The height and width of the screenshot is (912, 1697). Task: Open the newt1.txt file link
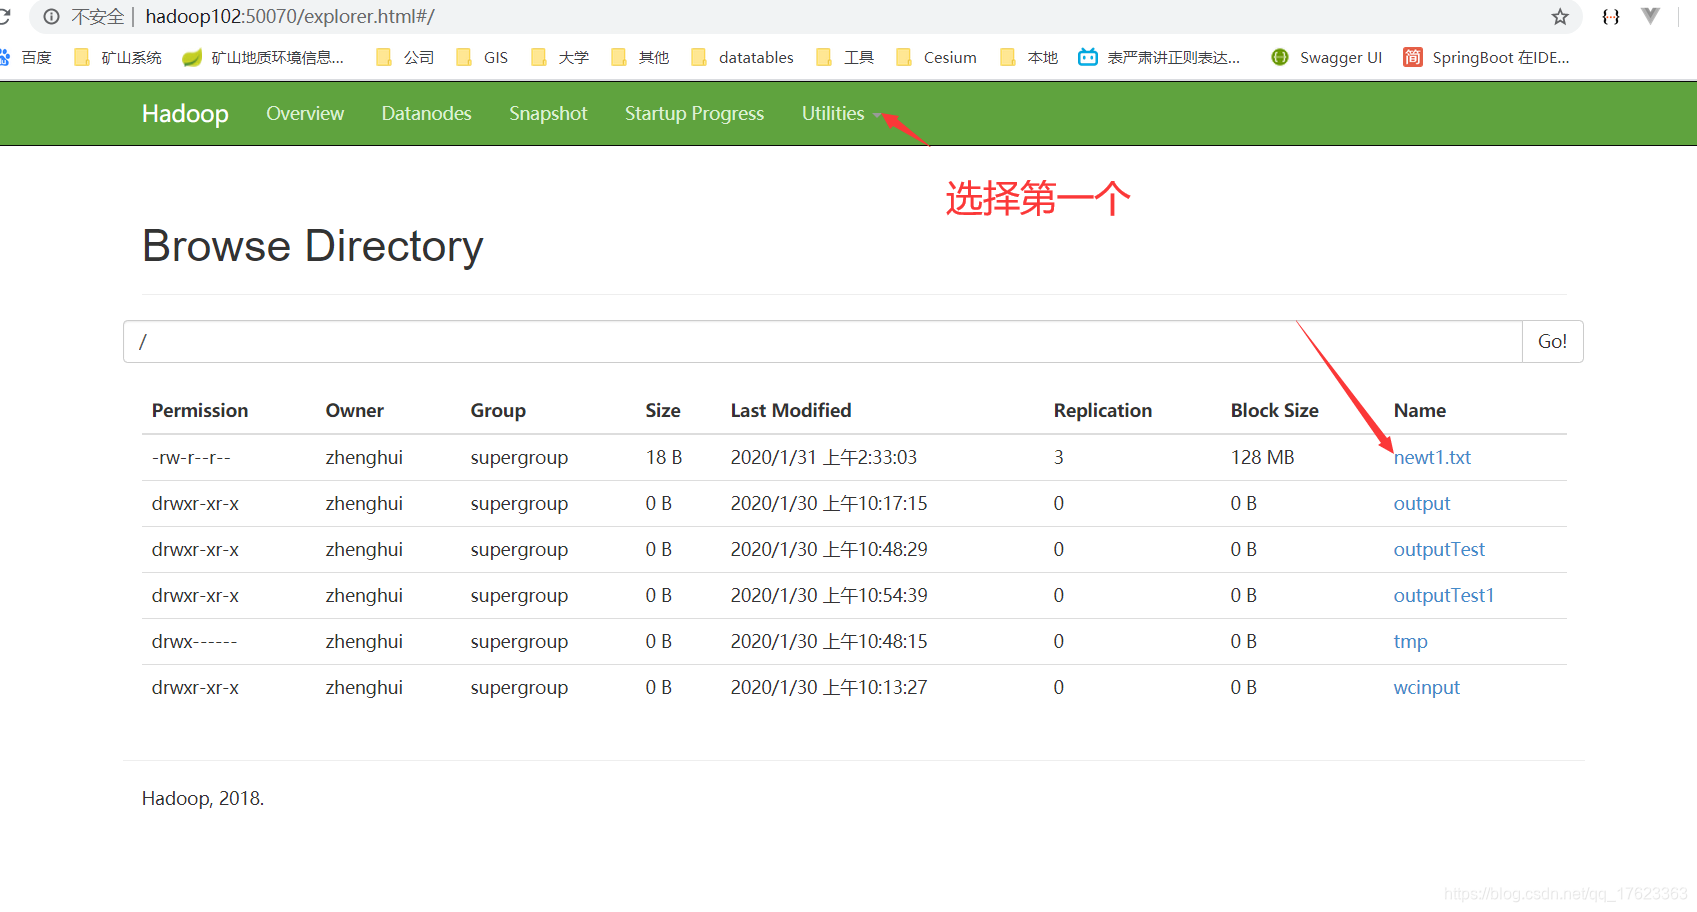(x=1432, y=458)
